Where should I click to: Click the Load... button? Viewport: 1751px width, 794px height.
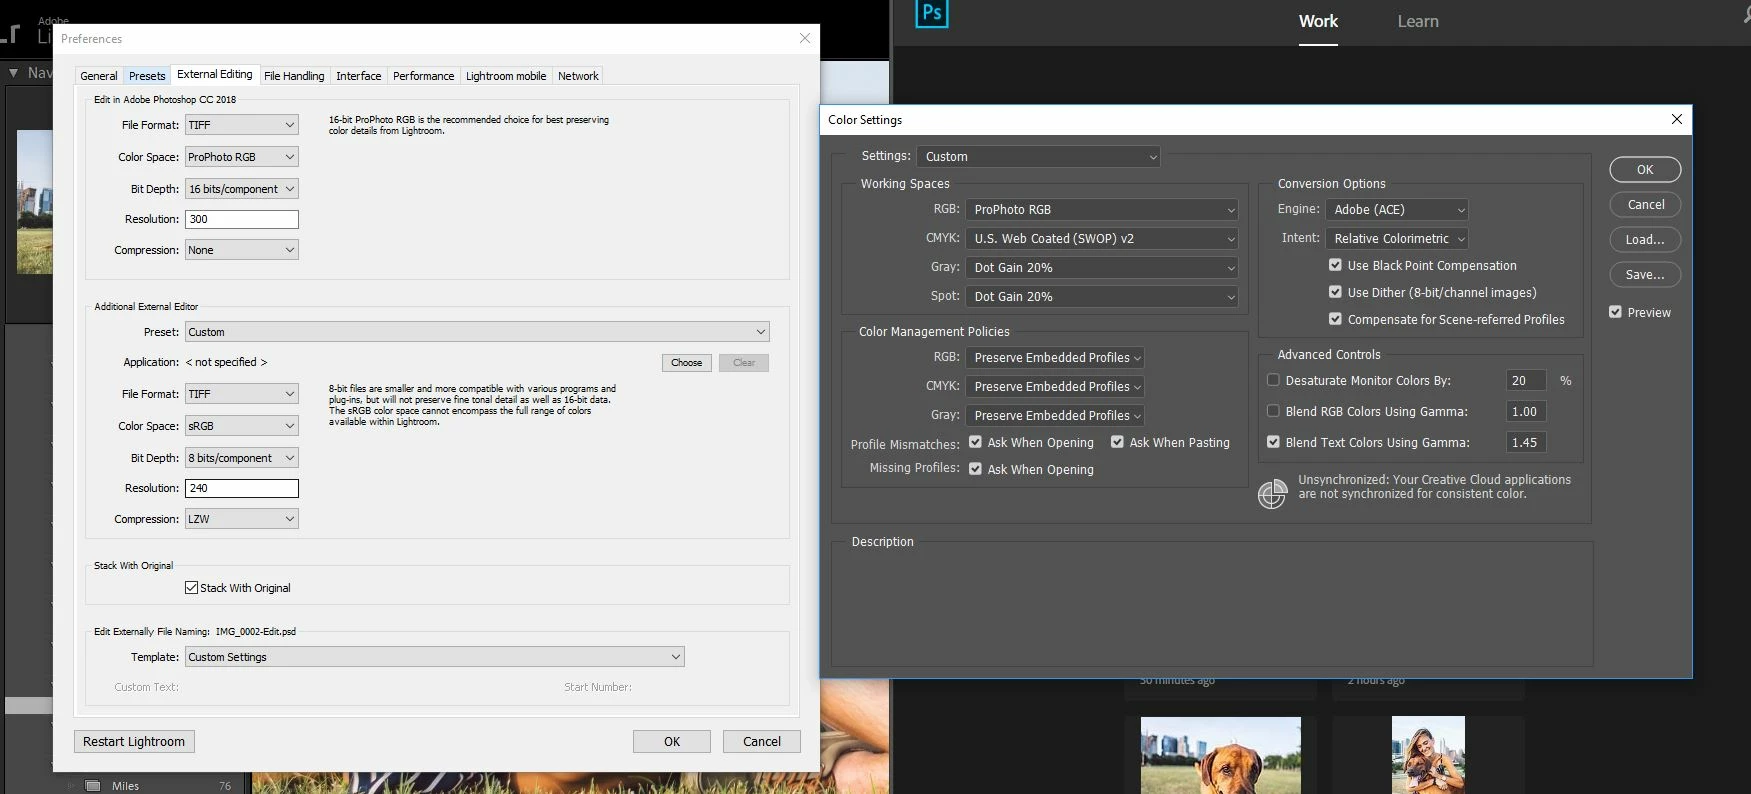tap(1645, 239)
